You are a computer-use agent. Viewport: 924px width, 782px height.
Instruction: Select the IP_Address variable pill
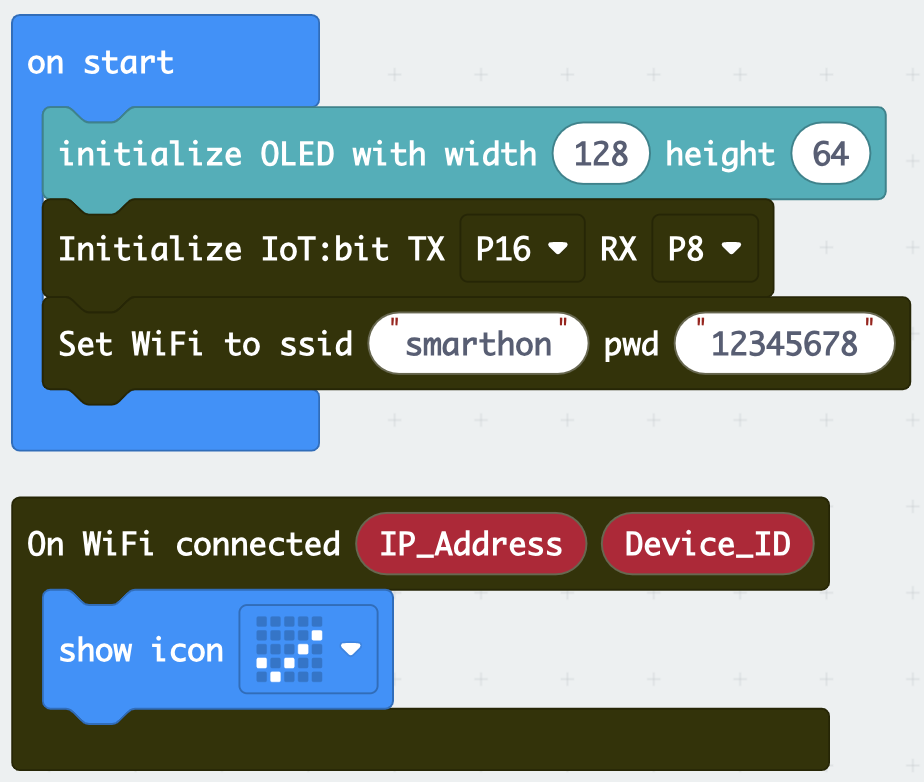pos(471,543)
